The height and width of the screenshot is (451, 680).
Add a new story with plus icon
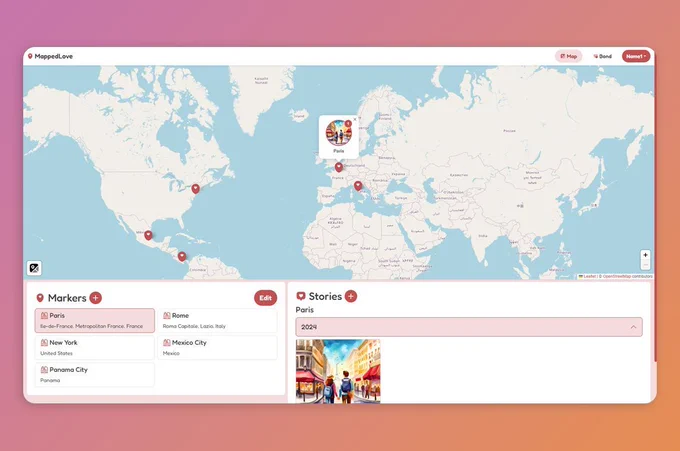(351, 296)
